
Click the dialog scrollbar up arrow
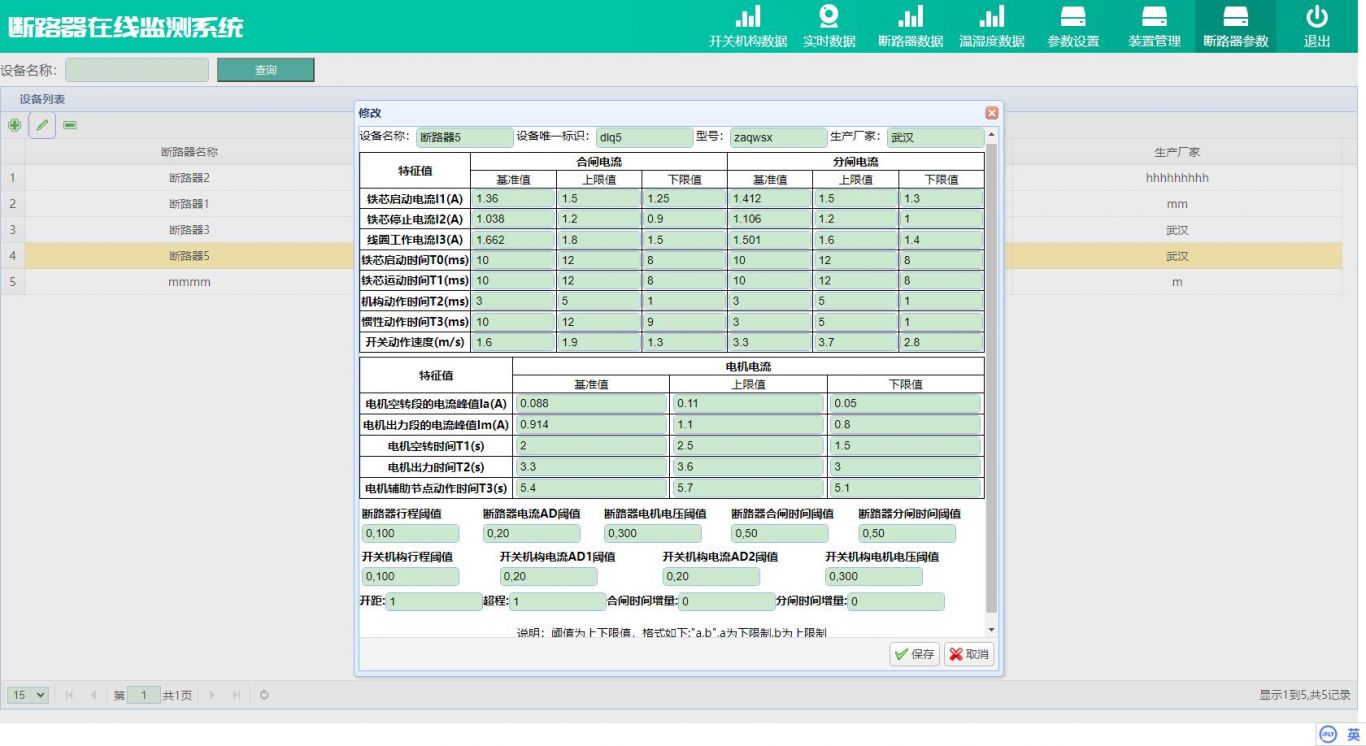(992, 134)
